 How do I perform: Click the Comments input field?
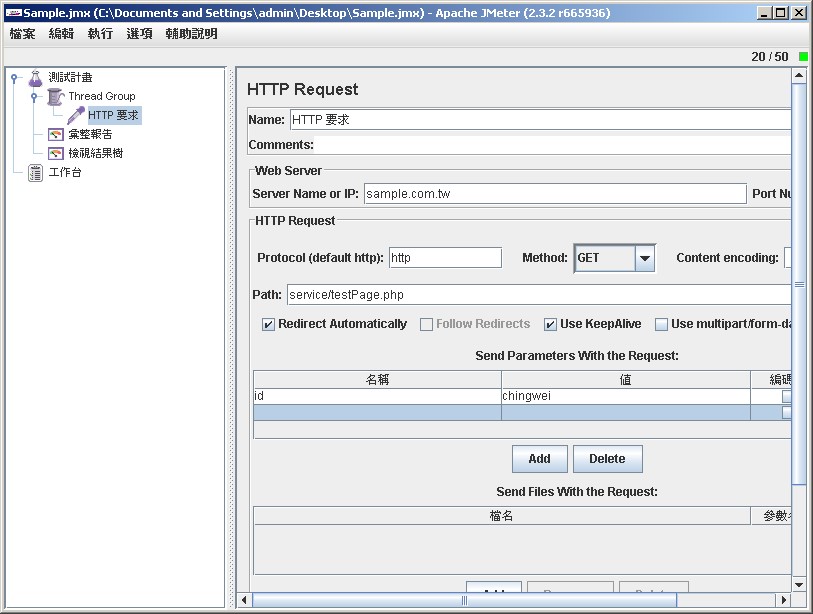(x=553, y=145)
